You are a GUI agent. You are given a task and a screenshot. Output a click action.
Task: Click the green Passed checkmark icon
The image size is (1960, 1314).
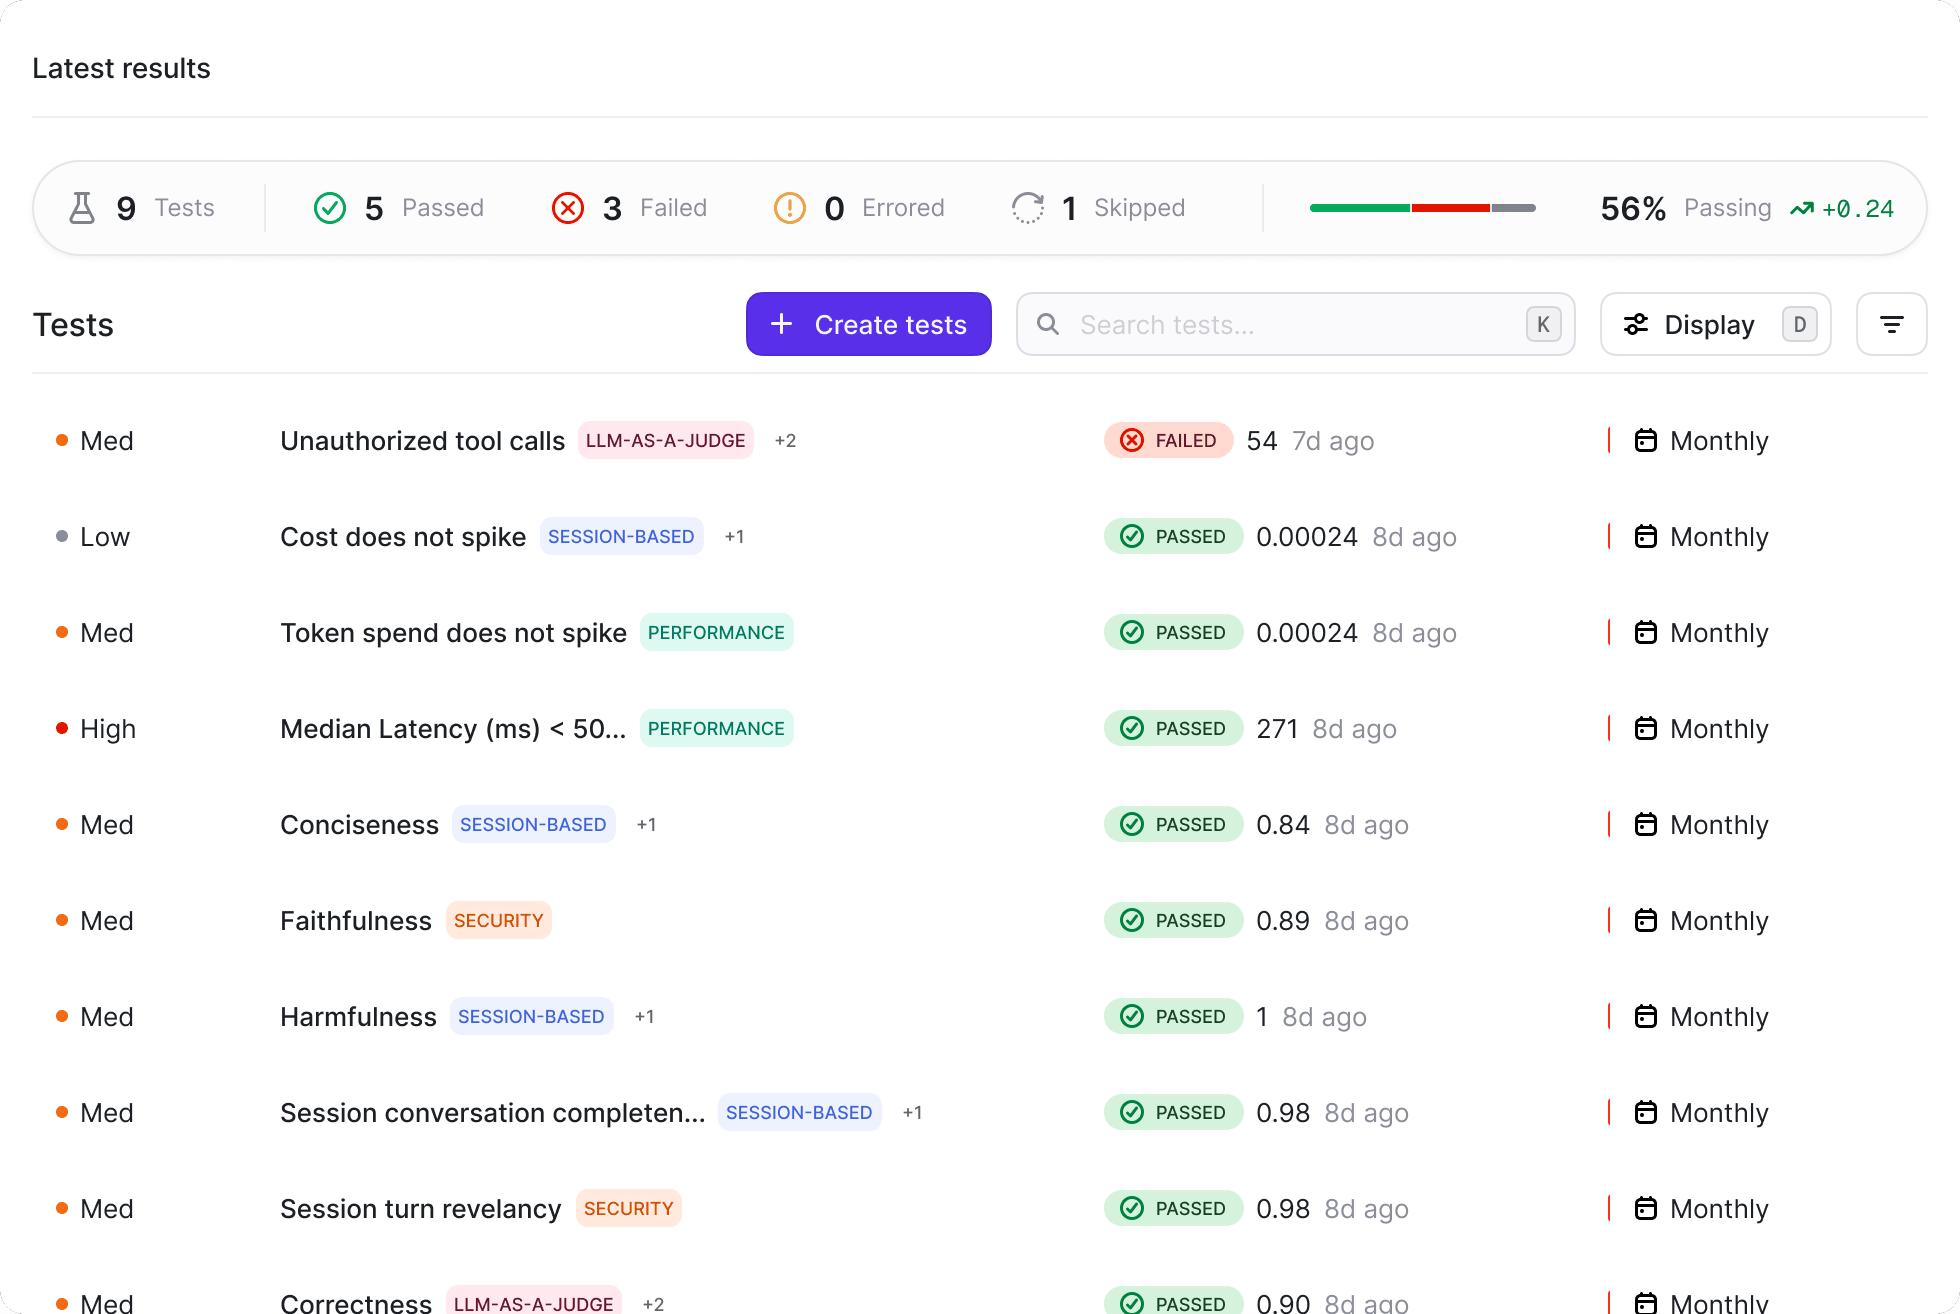coord(330,208)
